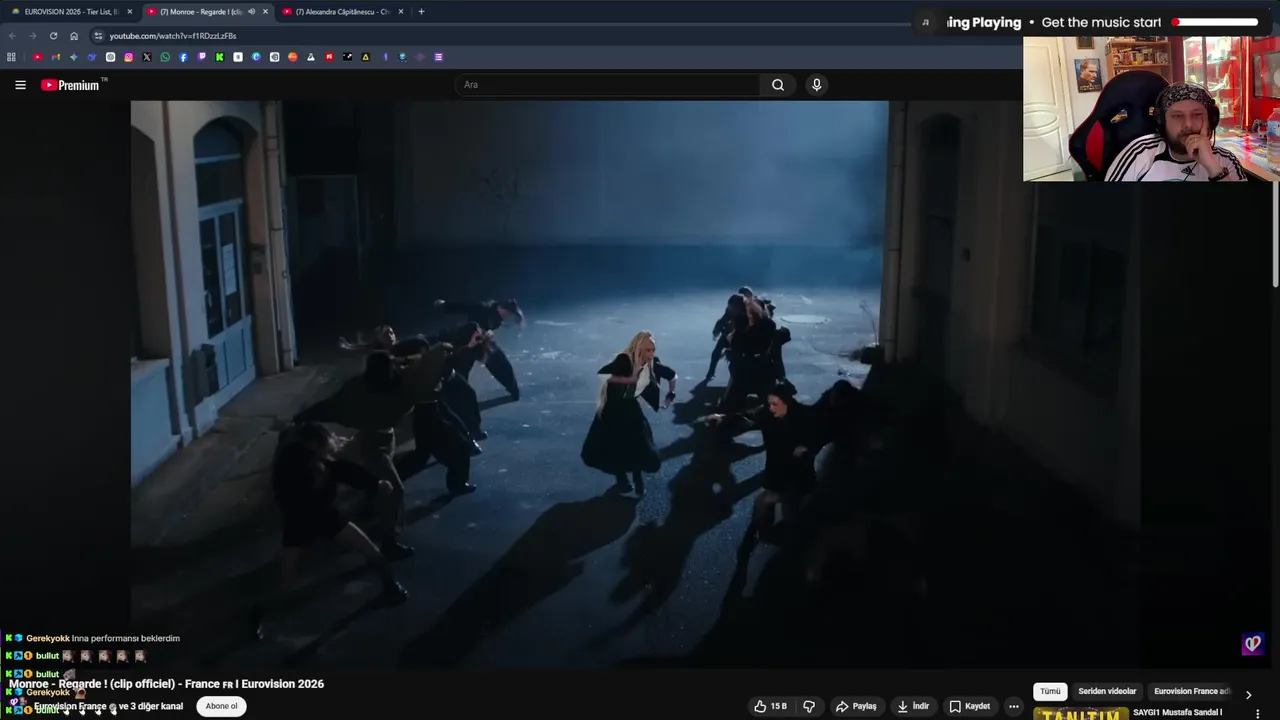Go back in browser history
The width and height of the screenshot is (1280, 720).
12,36
